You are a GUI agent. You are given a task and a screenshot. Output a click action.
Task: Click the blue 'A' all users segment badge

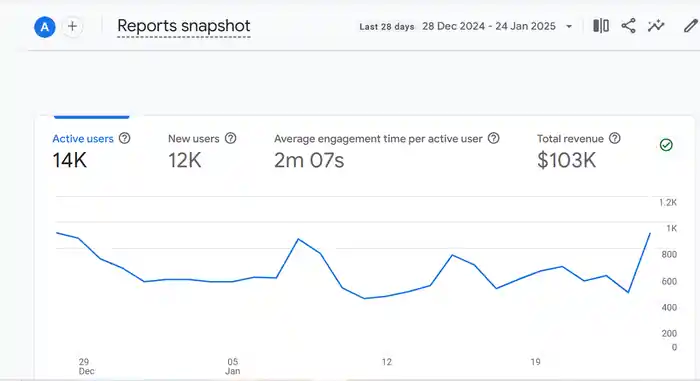click(x=45, y=27)
